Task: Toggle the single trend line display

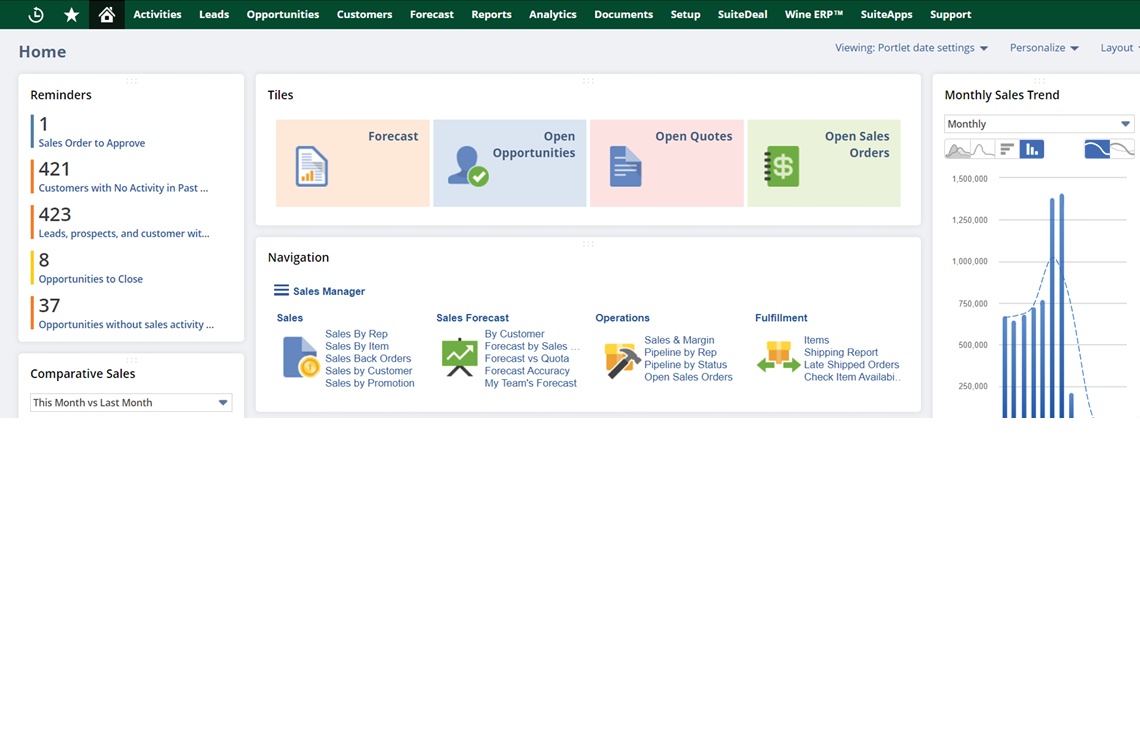Action: point(1097,150)
